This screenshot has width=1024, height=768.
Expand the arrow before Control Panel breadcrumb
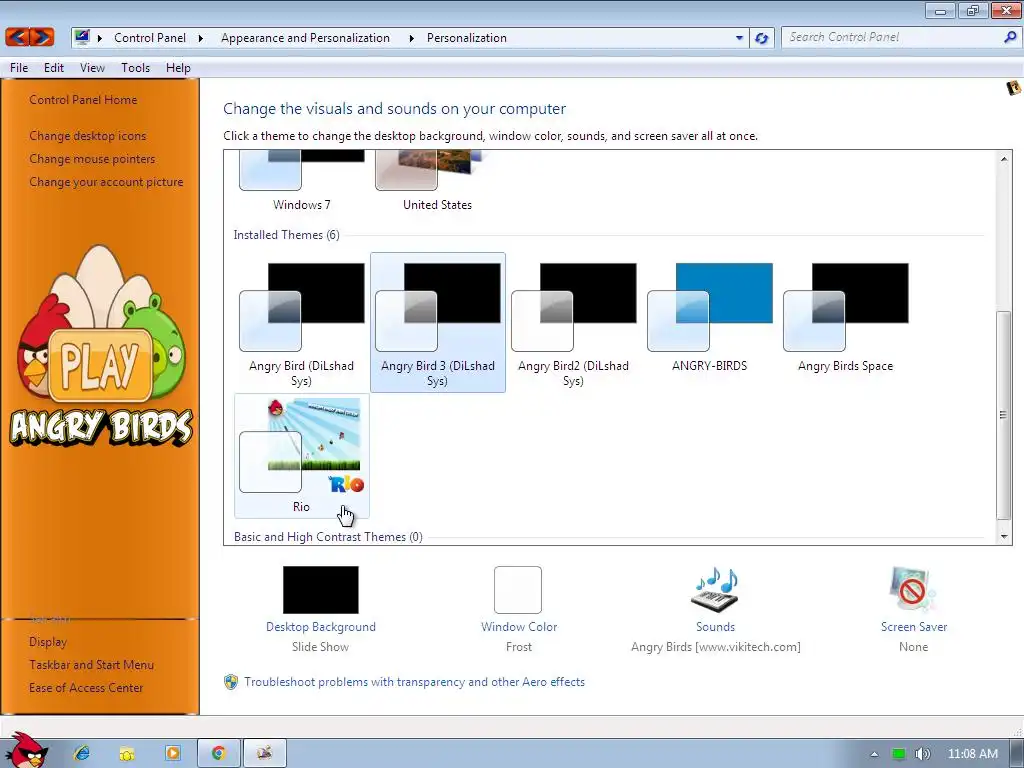tap(100, 38)
